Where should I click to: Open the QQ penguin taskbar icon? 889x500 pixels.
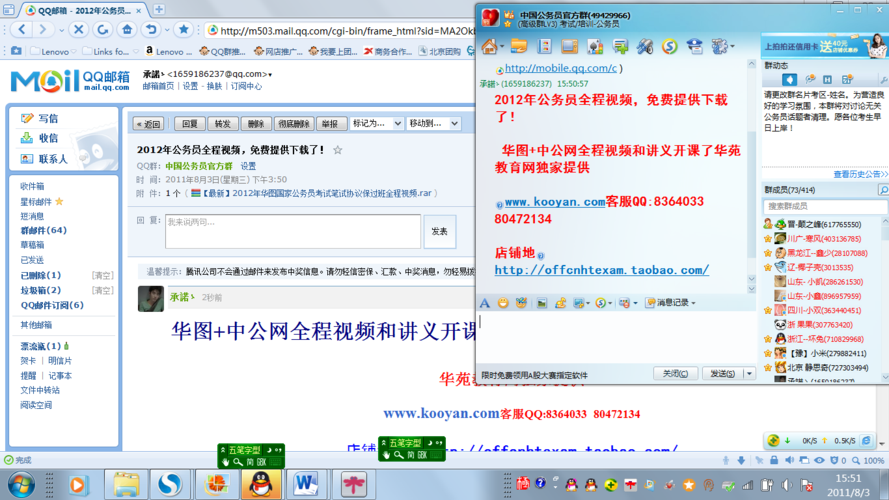261,485
